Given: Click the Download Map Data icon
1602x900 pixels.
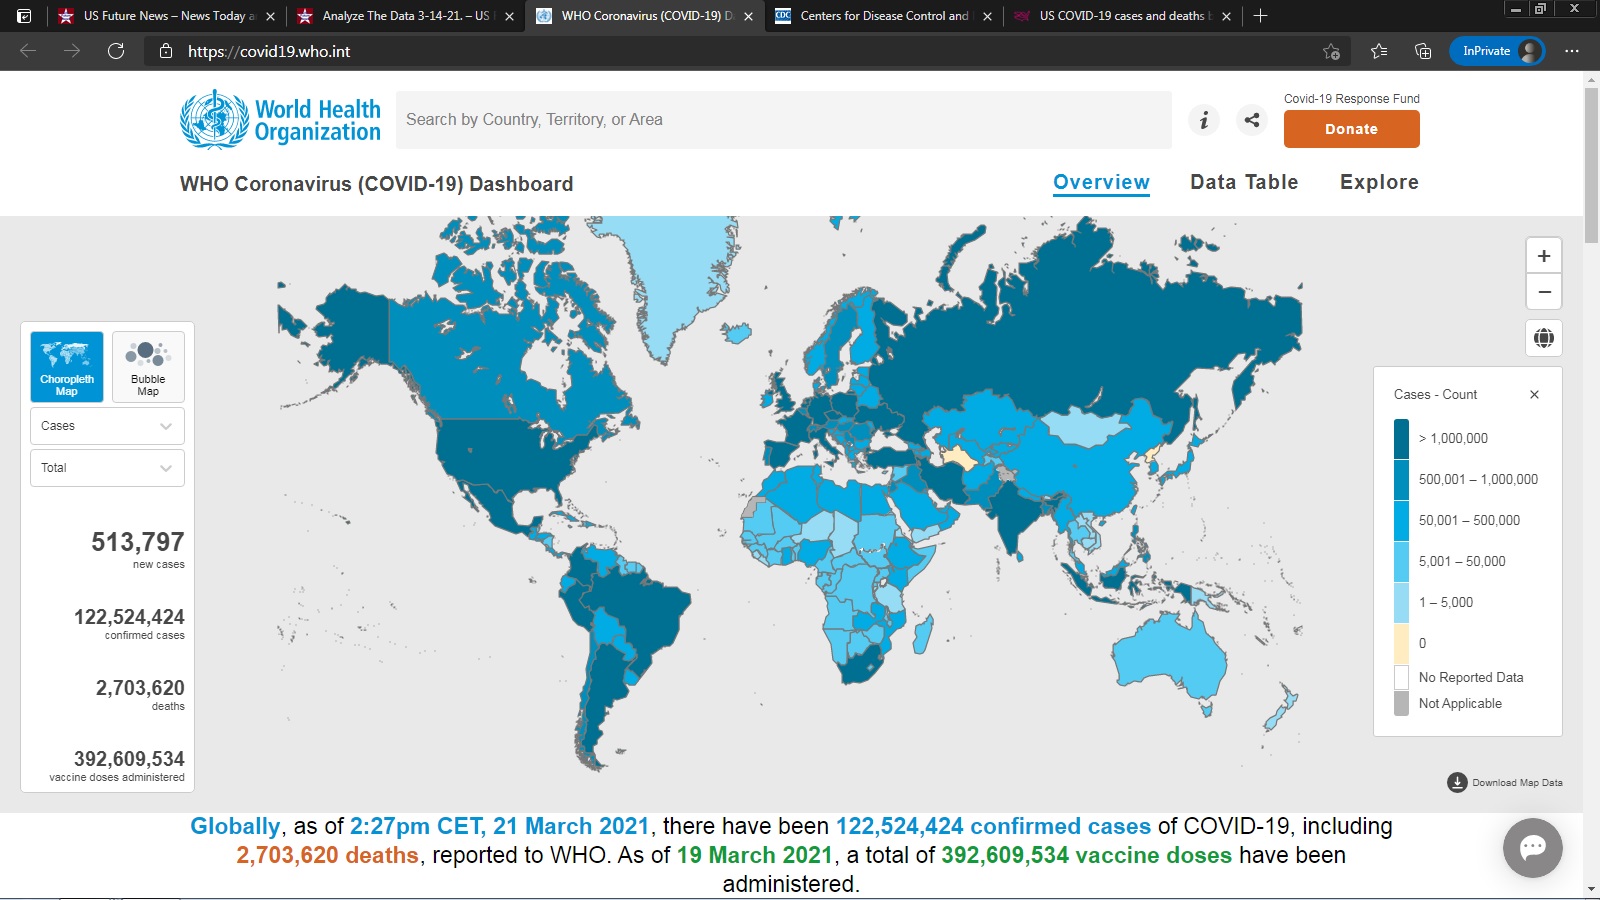Looking at the screenshot, I should (x=1457, y=782).
